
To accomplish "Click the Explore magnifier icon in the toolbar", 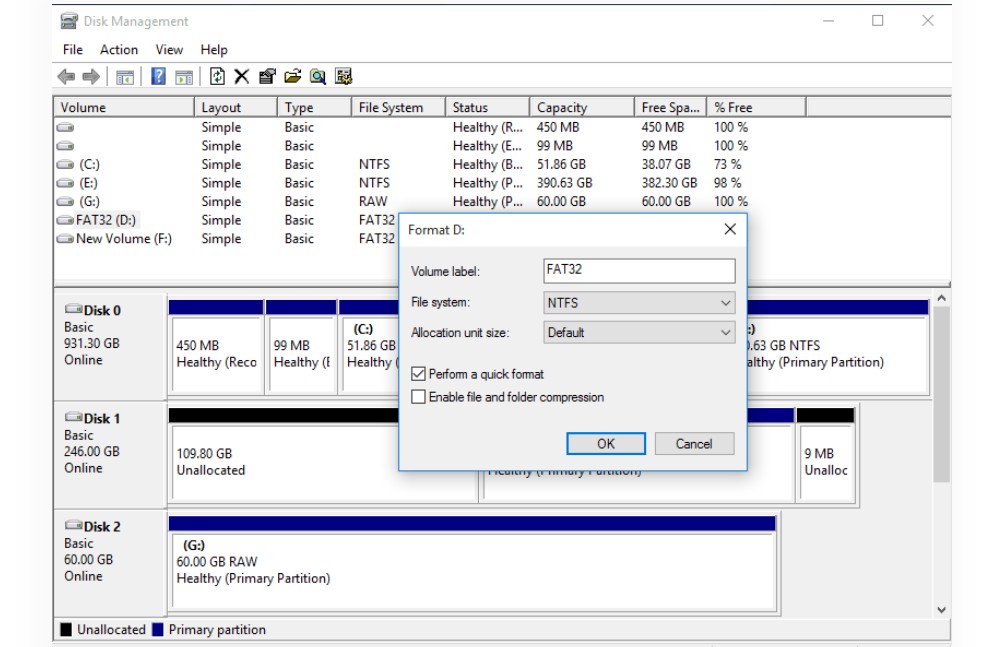I will click(x=318, y=77).
